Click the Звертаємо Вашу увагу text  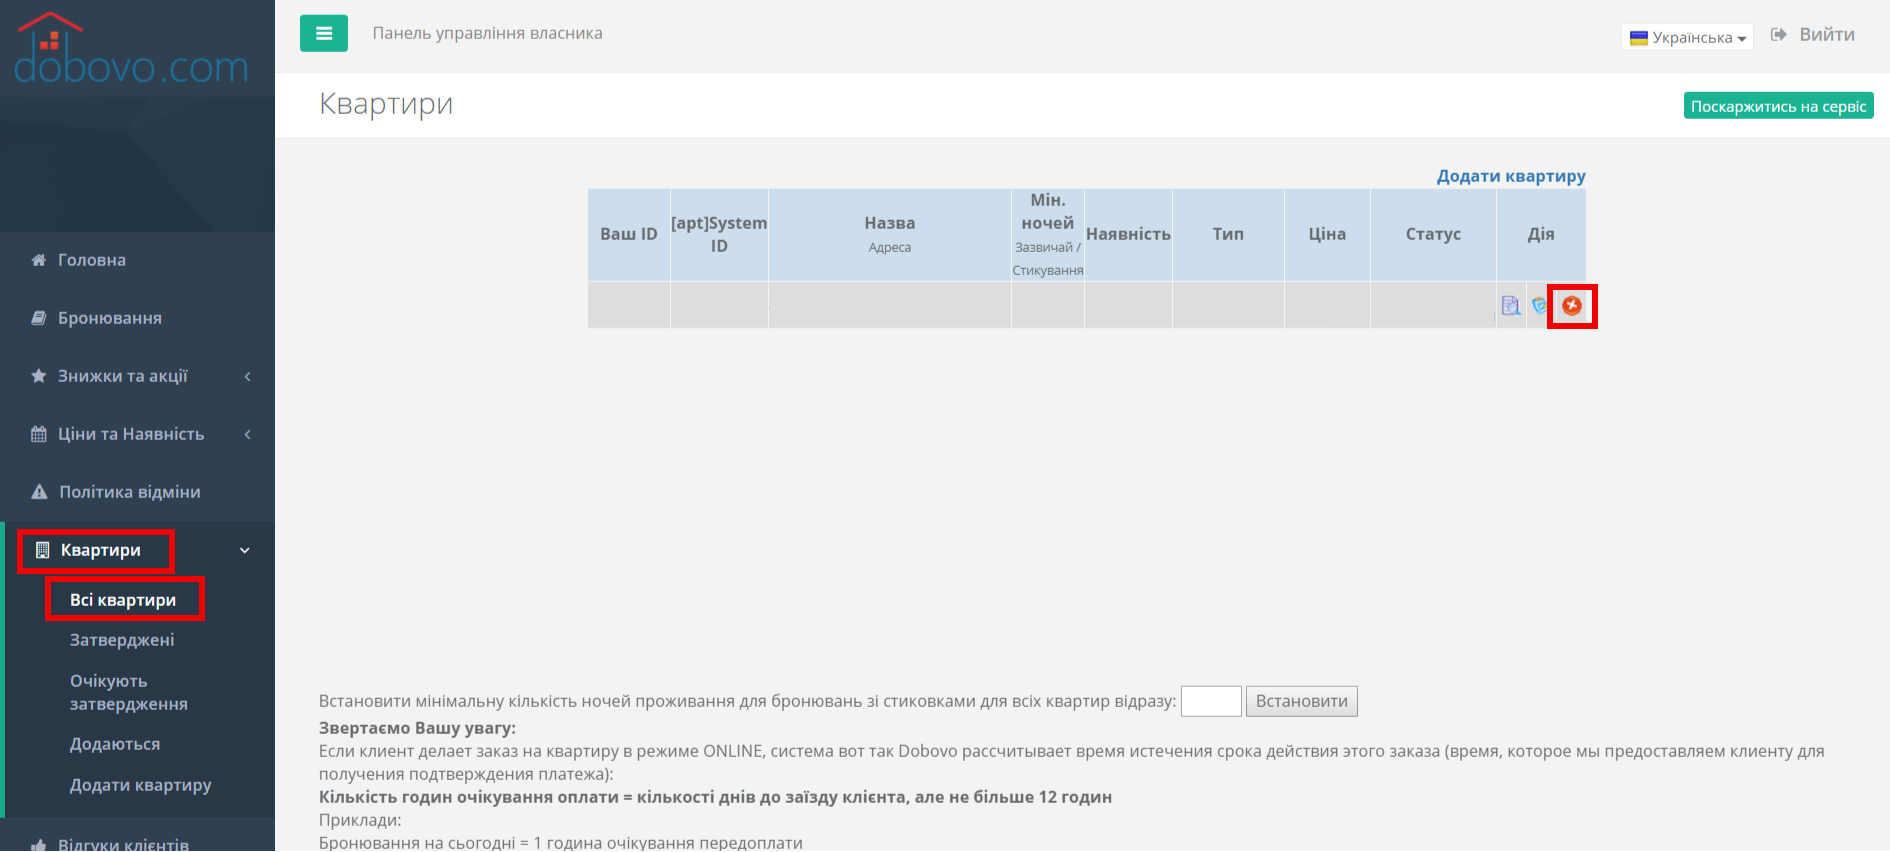click(417, 728)
